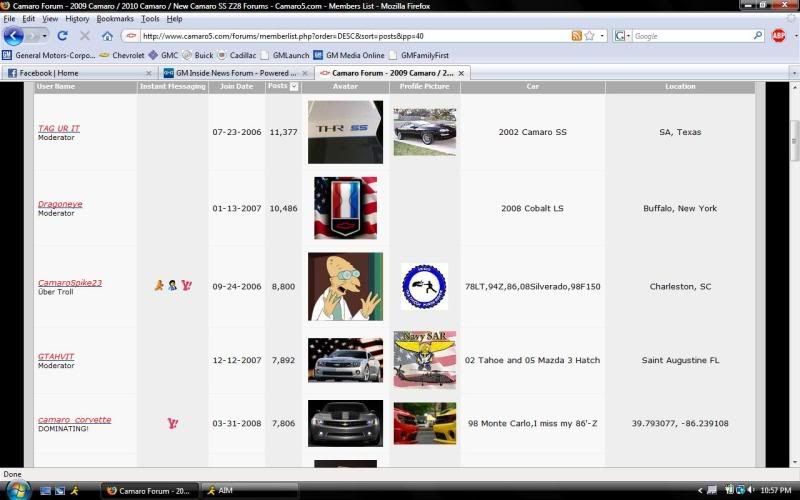The width and height of the screenshot is (800, 500).
Task: Open the Bookmarks menu
Action: tap(115, 18)
